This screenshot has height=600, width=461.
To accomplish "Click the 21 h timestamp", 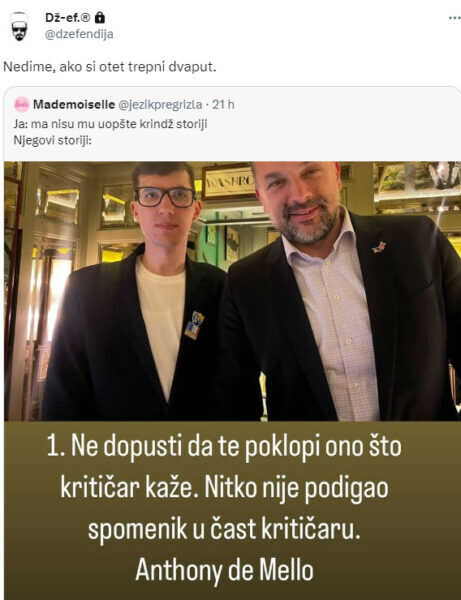I will click(x=223, y=104).
